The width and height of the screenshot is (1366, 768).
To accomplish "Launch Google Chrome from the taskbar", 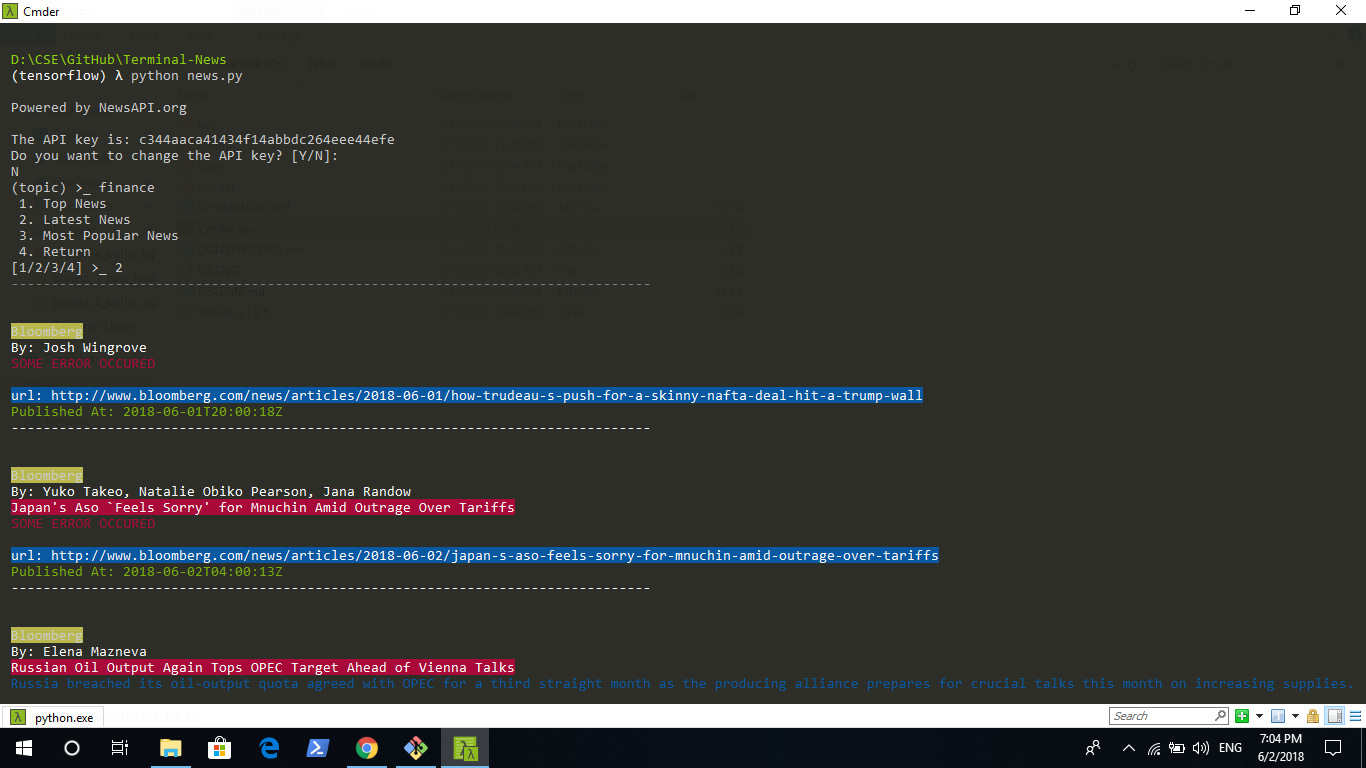I will click(367, 748).
